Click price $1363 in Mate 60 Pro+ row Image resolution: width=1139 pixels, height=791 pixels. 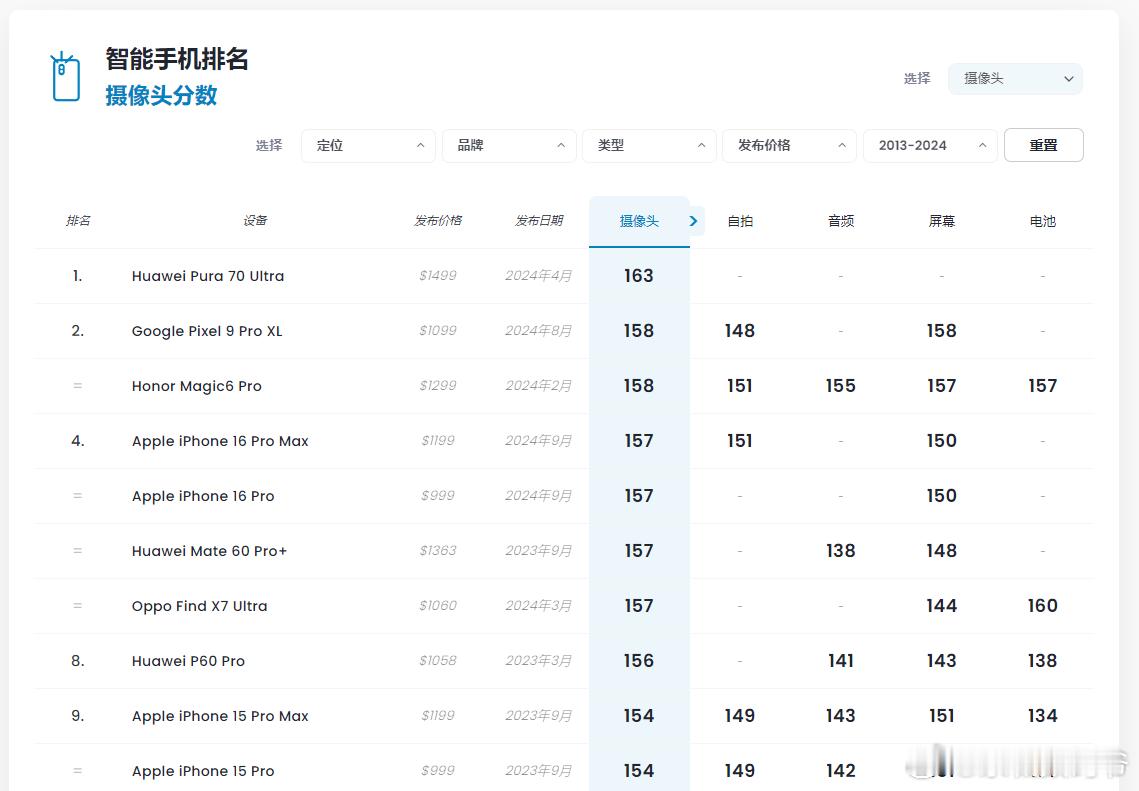[438, 551]
